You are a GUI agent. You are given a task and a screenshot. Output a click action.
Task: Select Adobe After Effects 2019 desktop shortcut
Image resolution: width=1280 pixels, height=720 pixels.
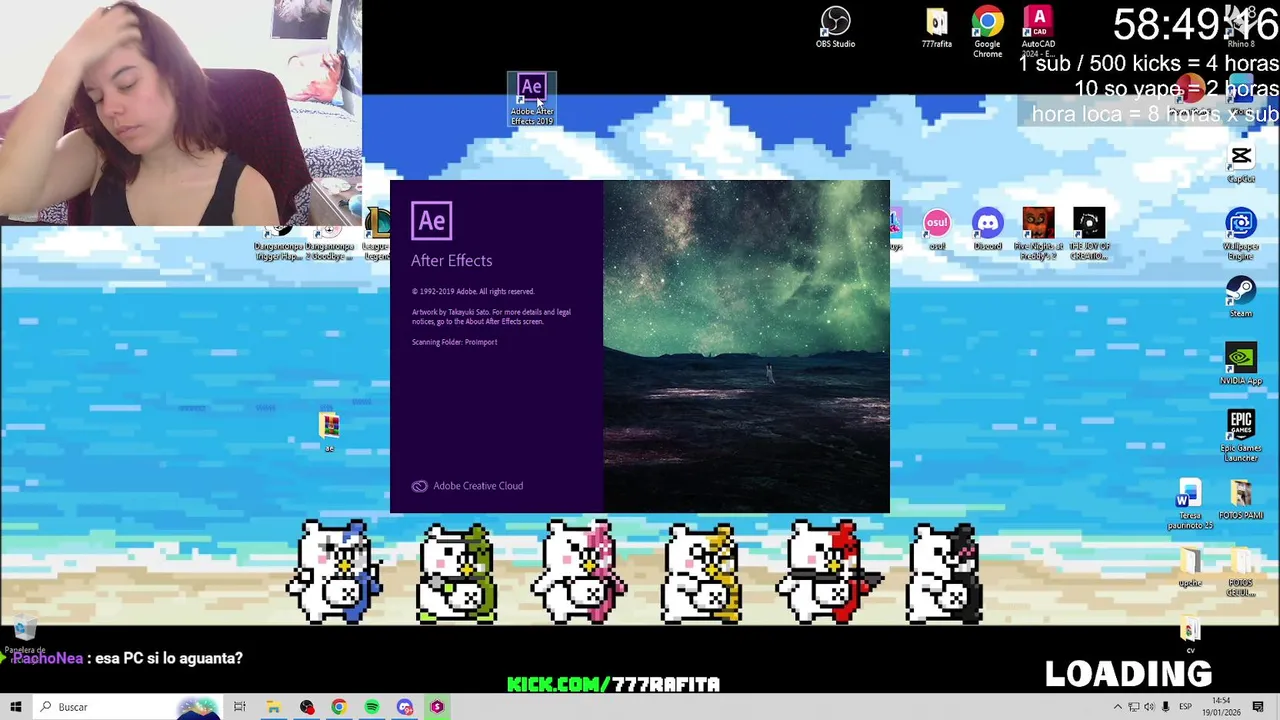coord(531,99)
